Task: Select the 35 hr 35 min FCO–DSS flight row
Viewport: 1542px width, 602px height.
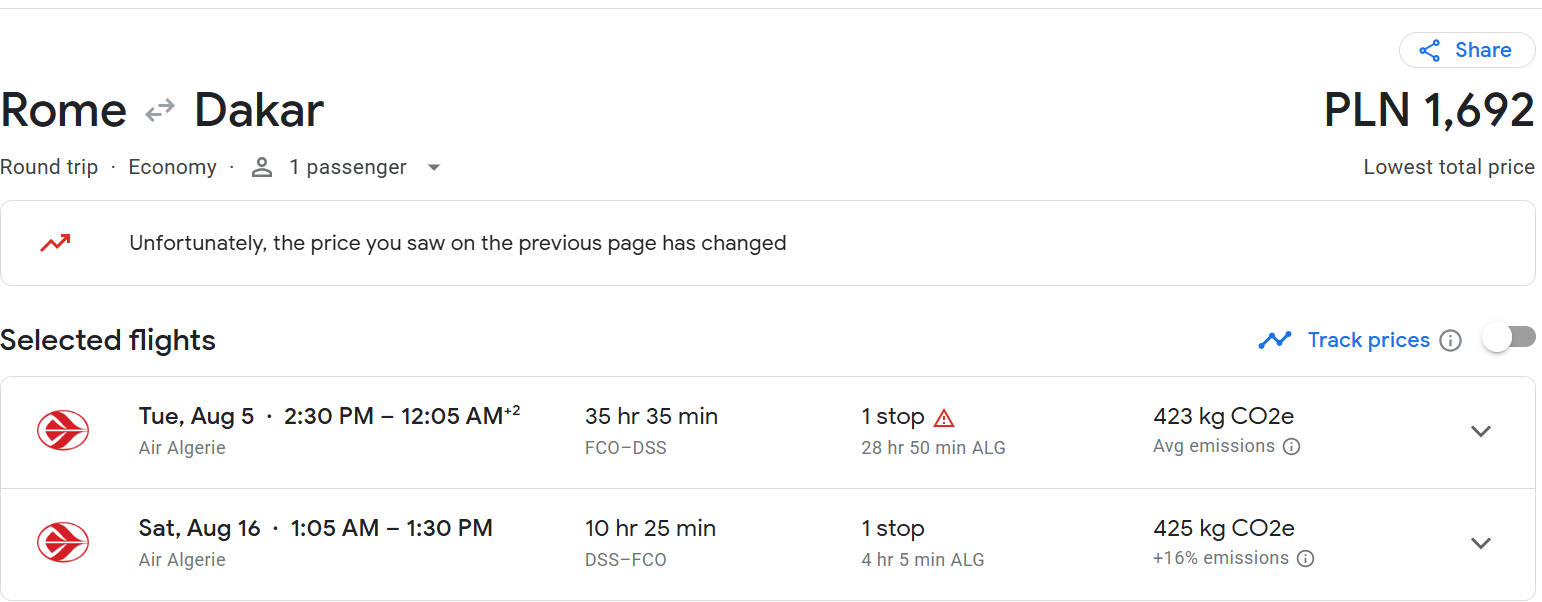Action: click(x=768, y=432)
